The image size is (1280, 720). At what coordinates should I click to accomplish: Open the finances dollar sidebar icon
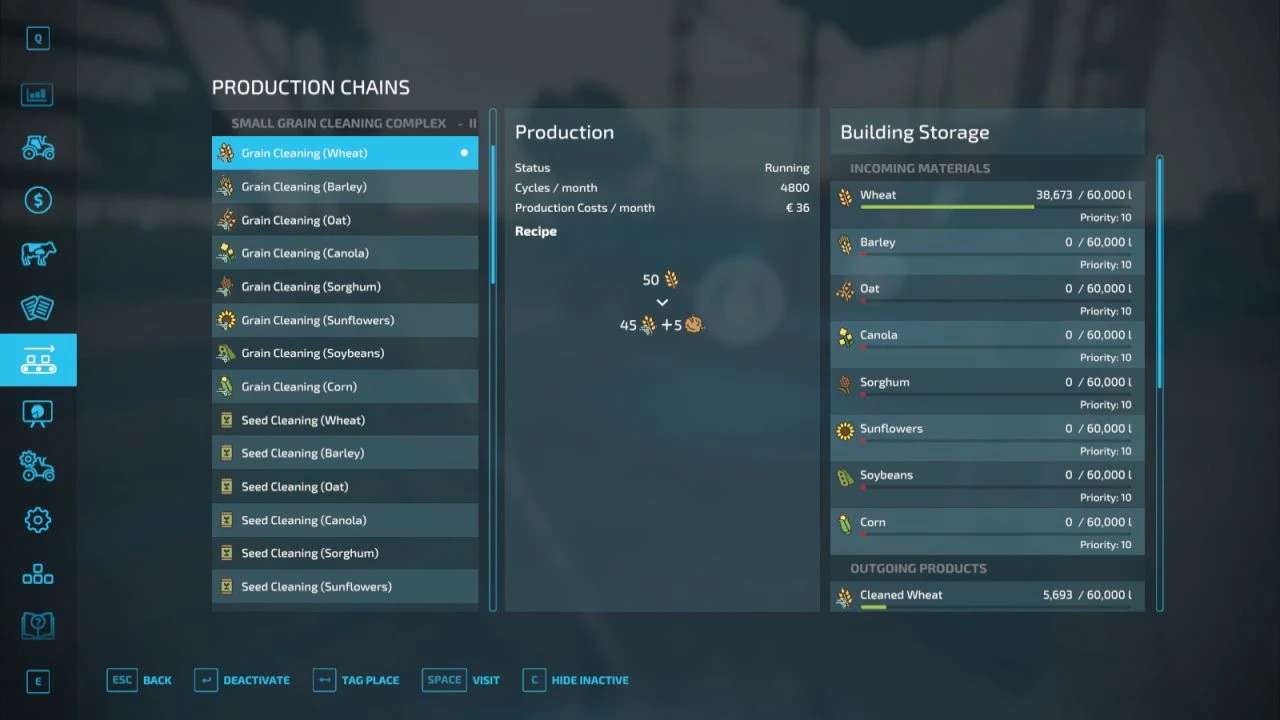pos(38,201)
